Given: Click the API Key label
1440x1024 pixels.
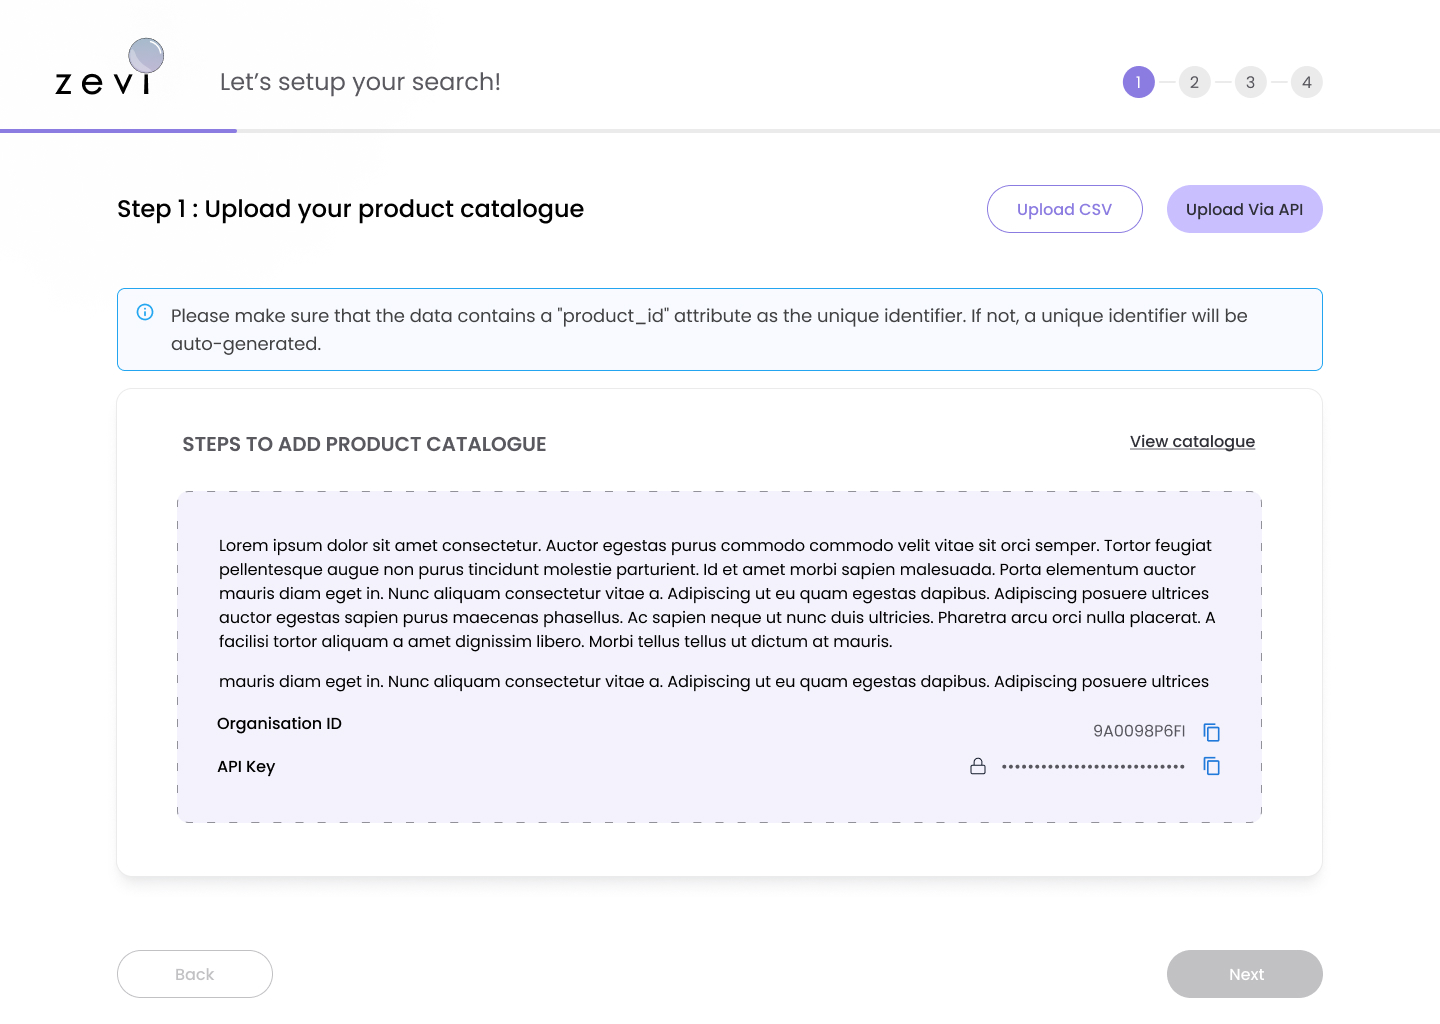Looking at the screenshot, I should pyautogui.click(x=246, y=766).
